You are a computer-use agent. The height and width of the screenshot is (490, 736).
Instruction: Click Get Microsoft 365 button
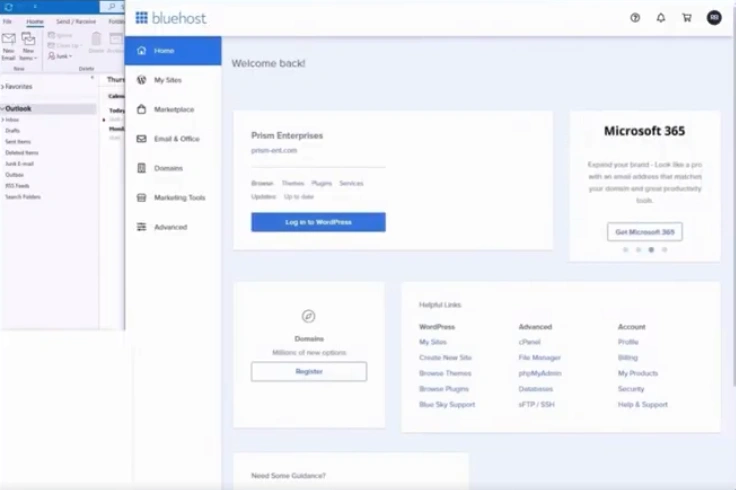tap(644, 232)
